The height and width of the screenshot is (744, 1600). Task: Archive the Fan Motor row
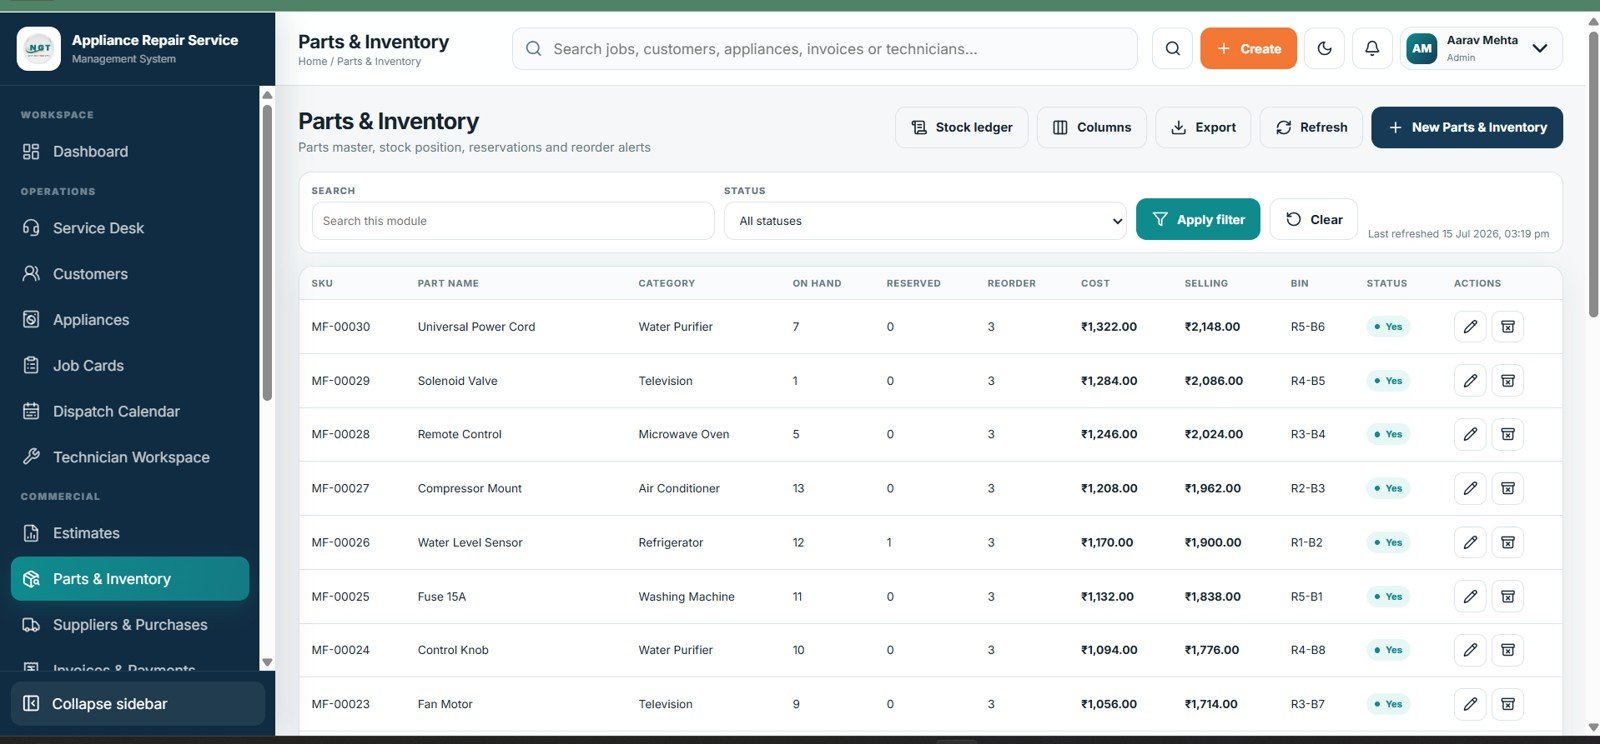[1508, 704]
